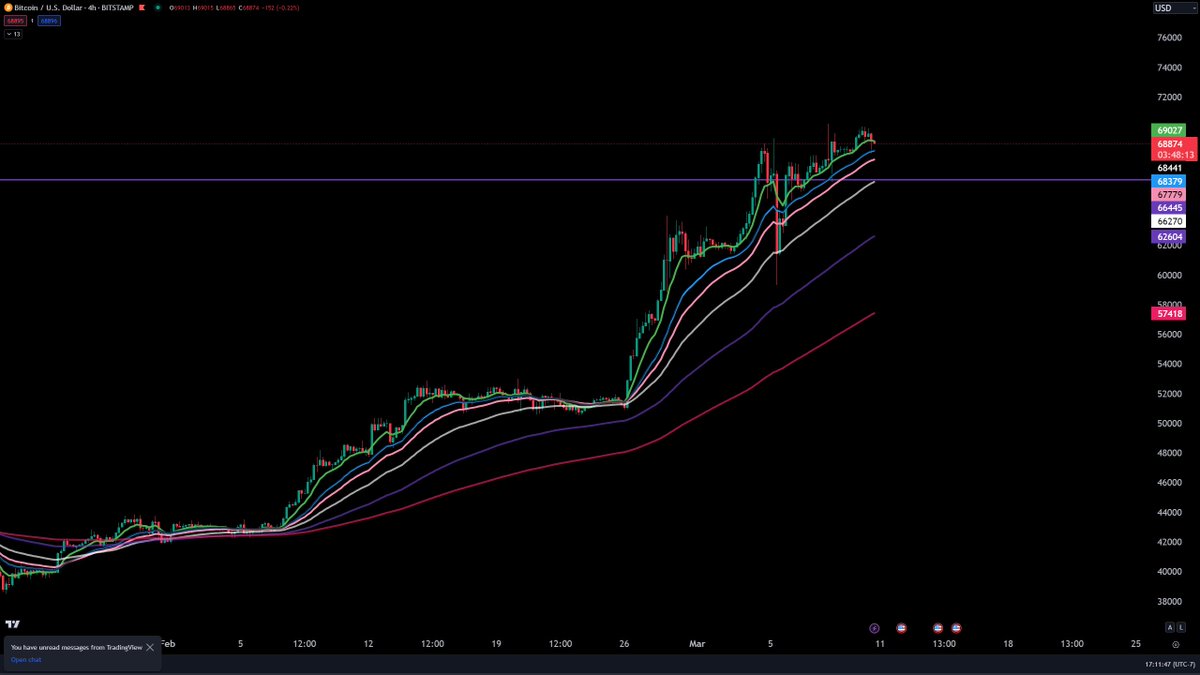Dismiss the unread messages notification
Viewport: 1200px width, 675px height.
151,646
